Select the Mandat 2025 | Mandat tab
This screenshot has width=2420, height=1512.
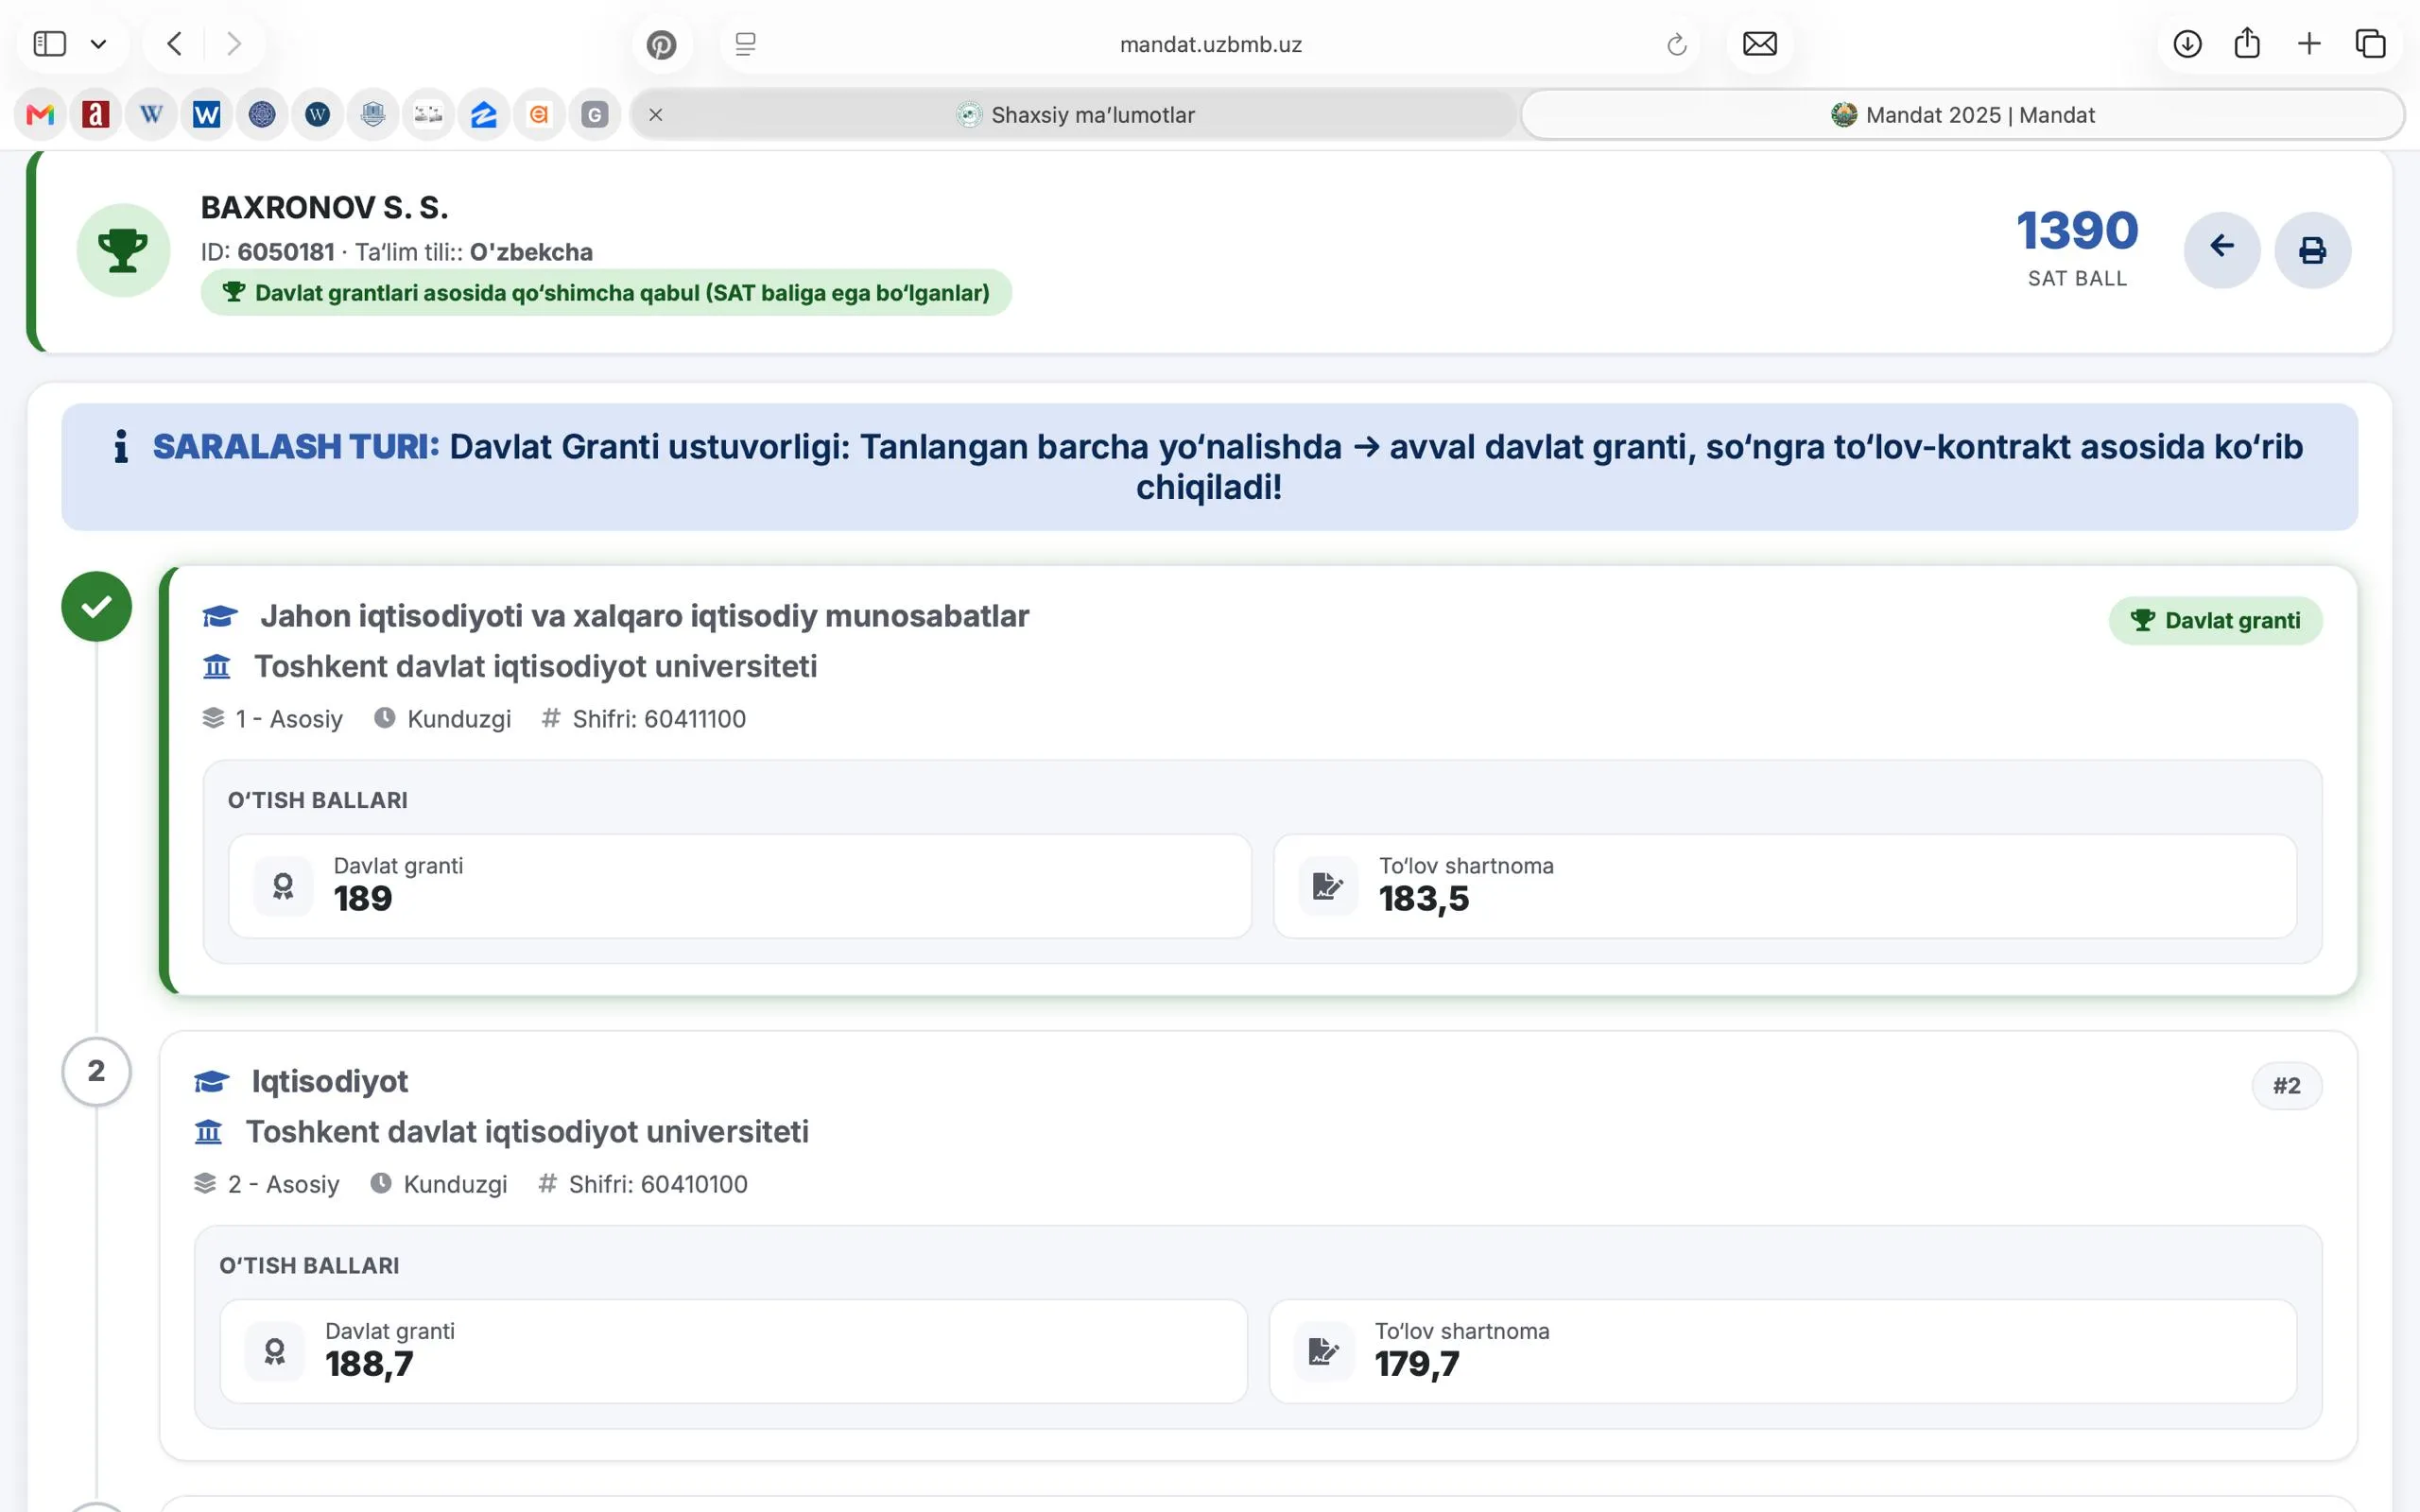click(1962, 115)
